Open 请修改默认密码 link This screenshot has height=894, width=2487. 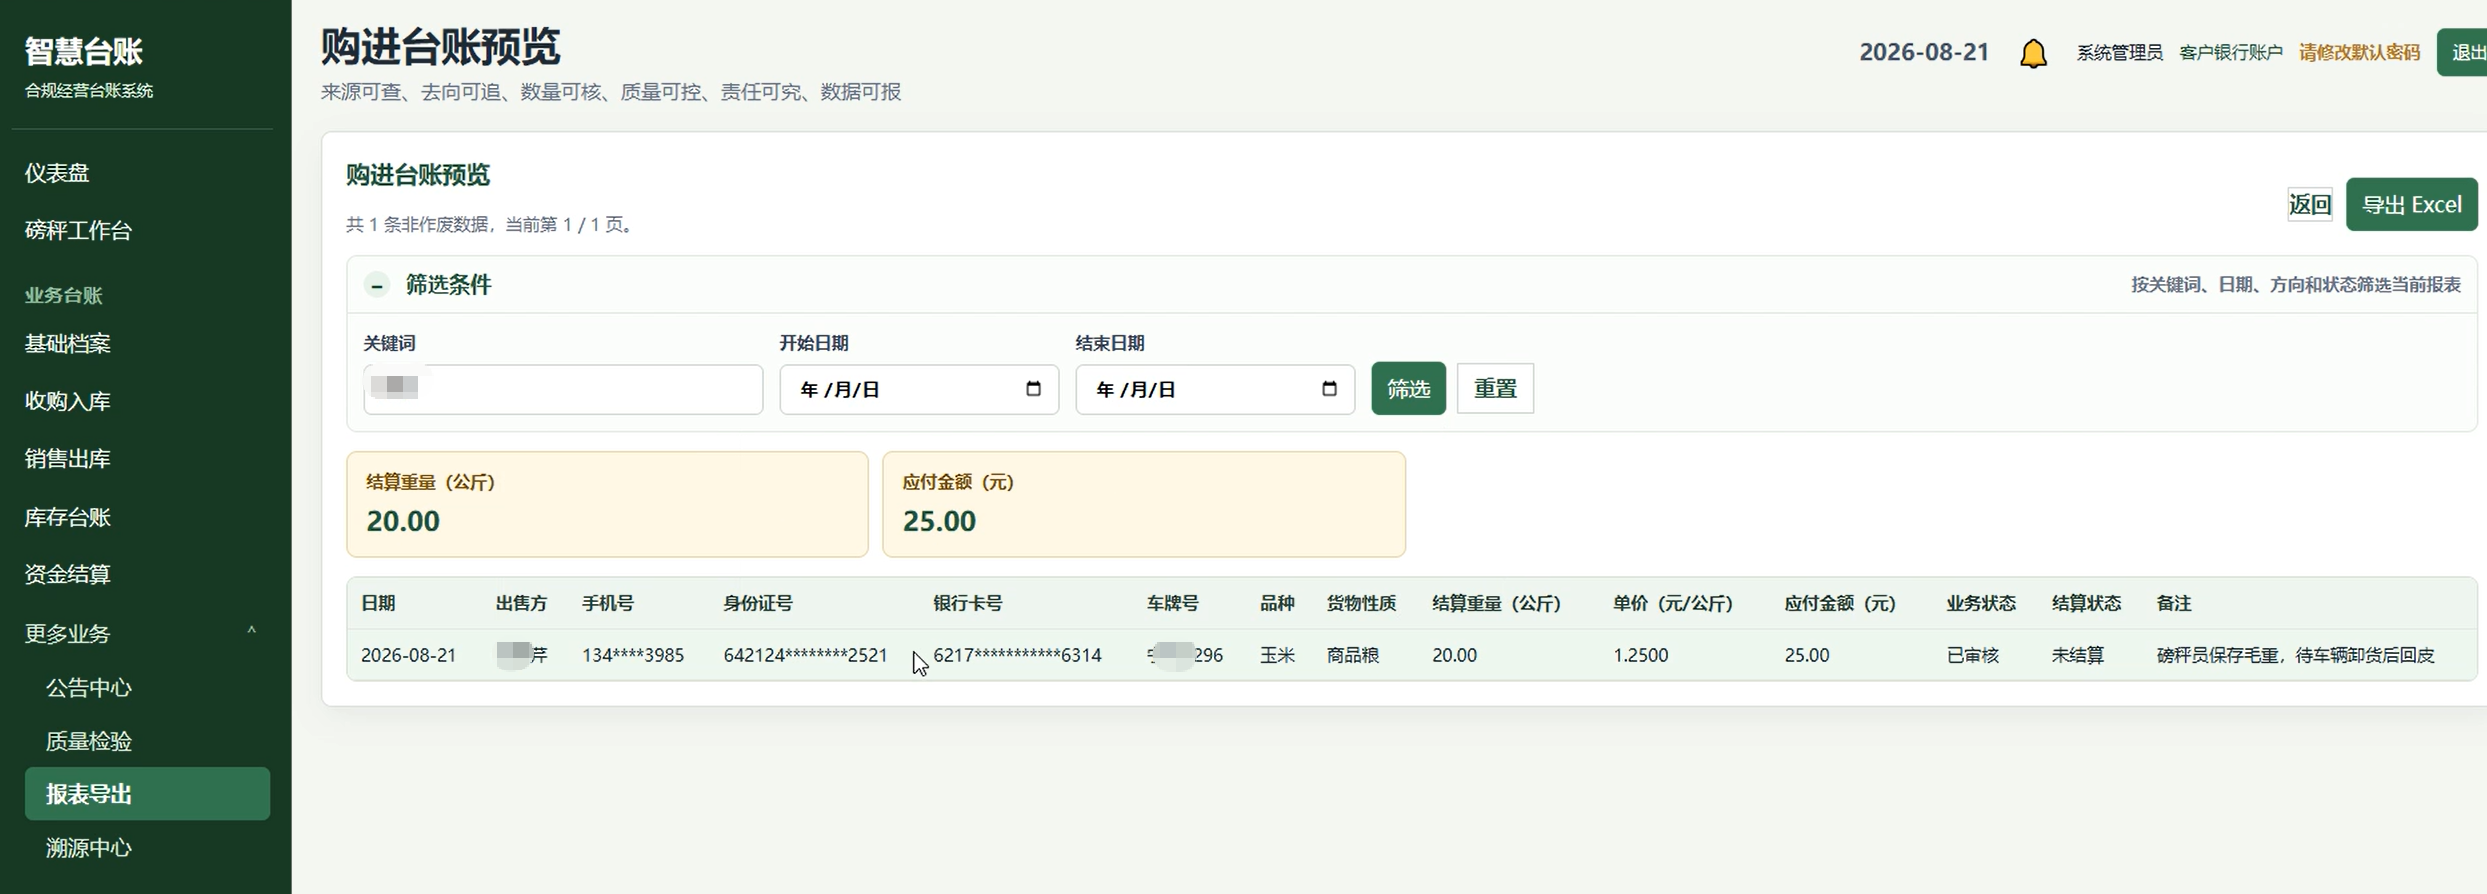click(2359, 52)
